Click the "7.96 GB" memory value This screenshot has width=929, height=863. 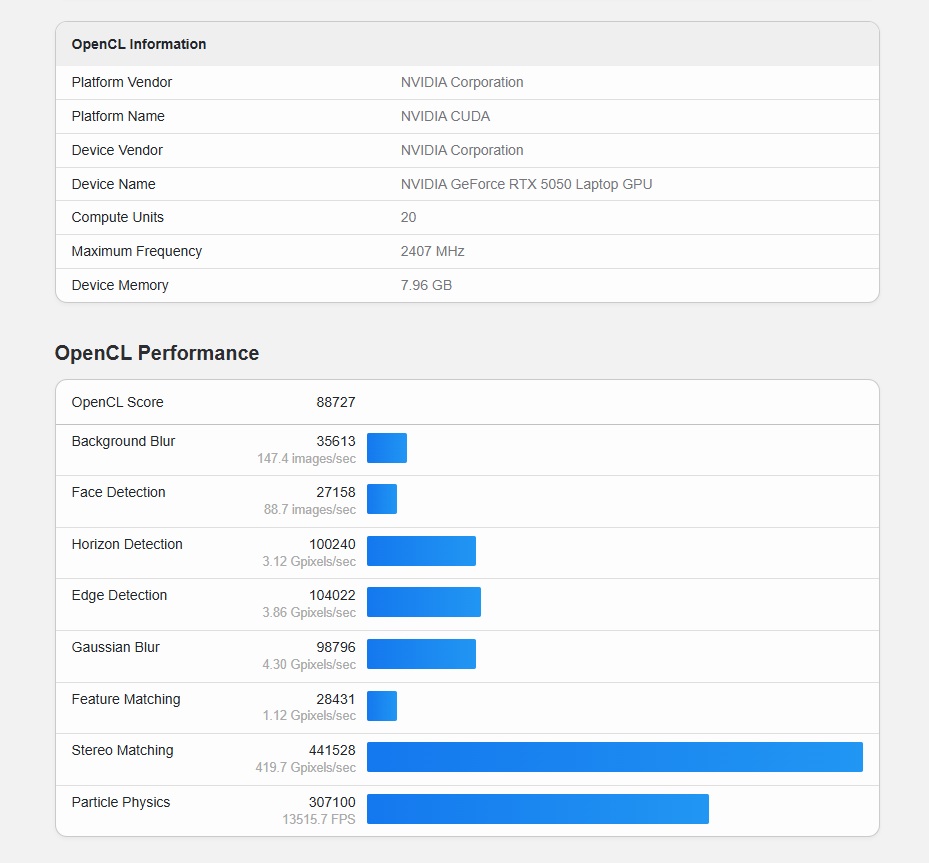[x=426, y=285]
